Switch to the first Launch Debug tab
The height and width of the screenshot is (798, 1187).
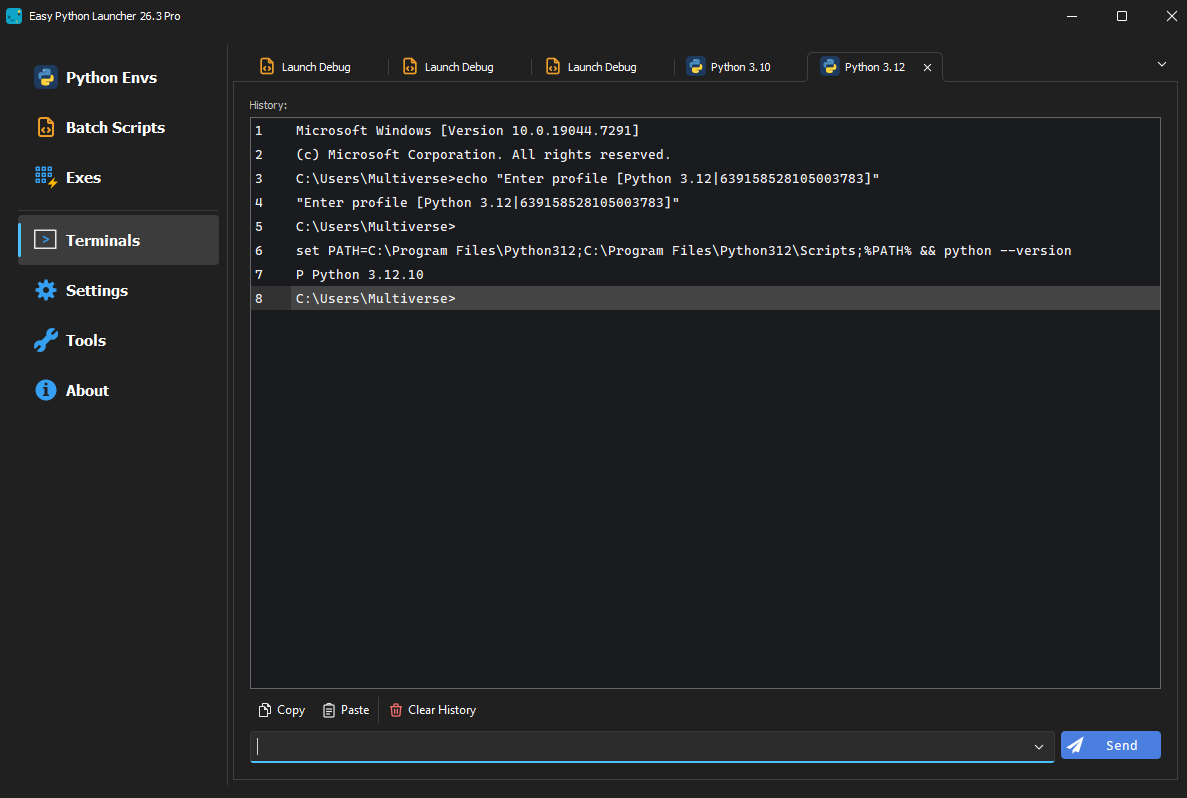click(316, 67)
